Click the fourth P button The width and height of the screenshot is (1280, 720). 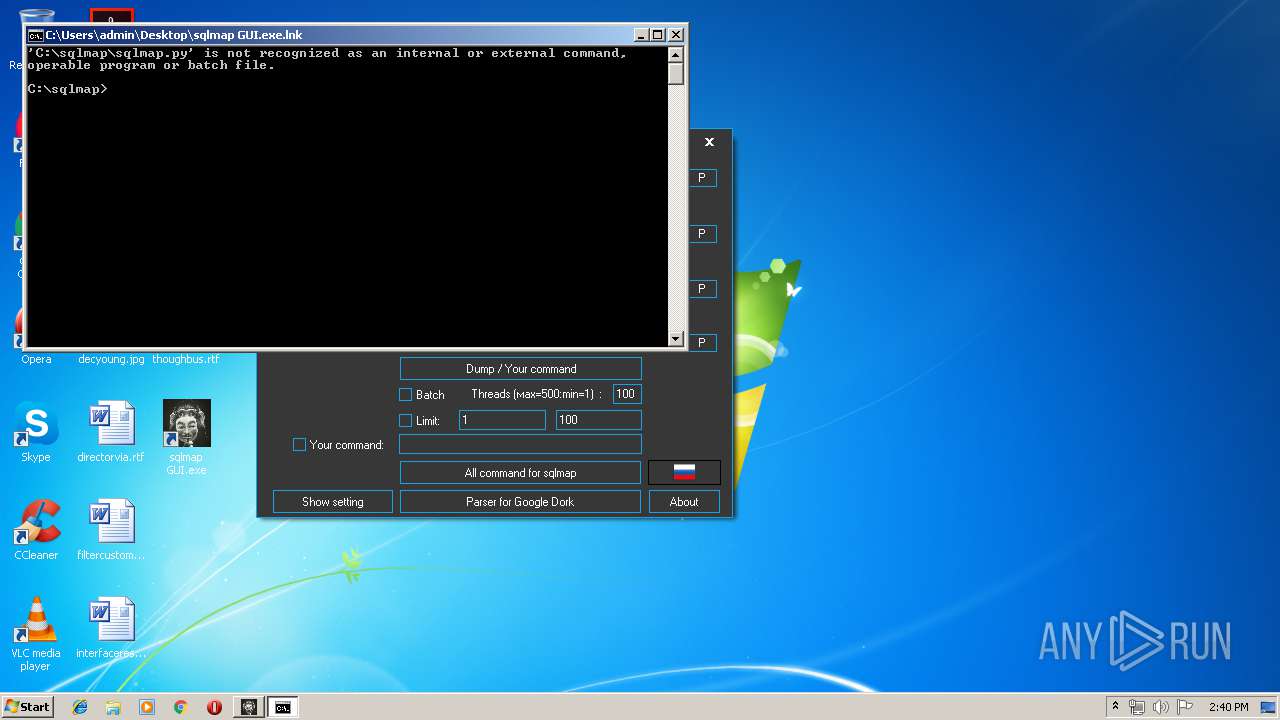(702, 342)
